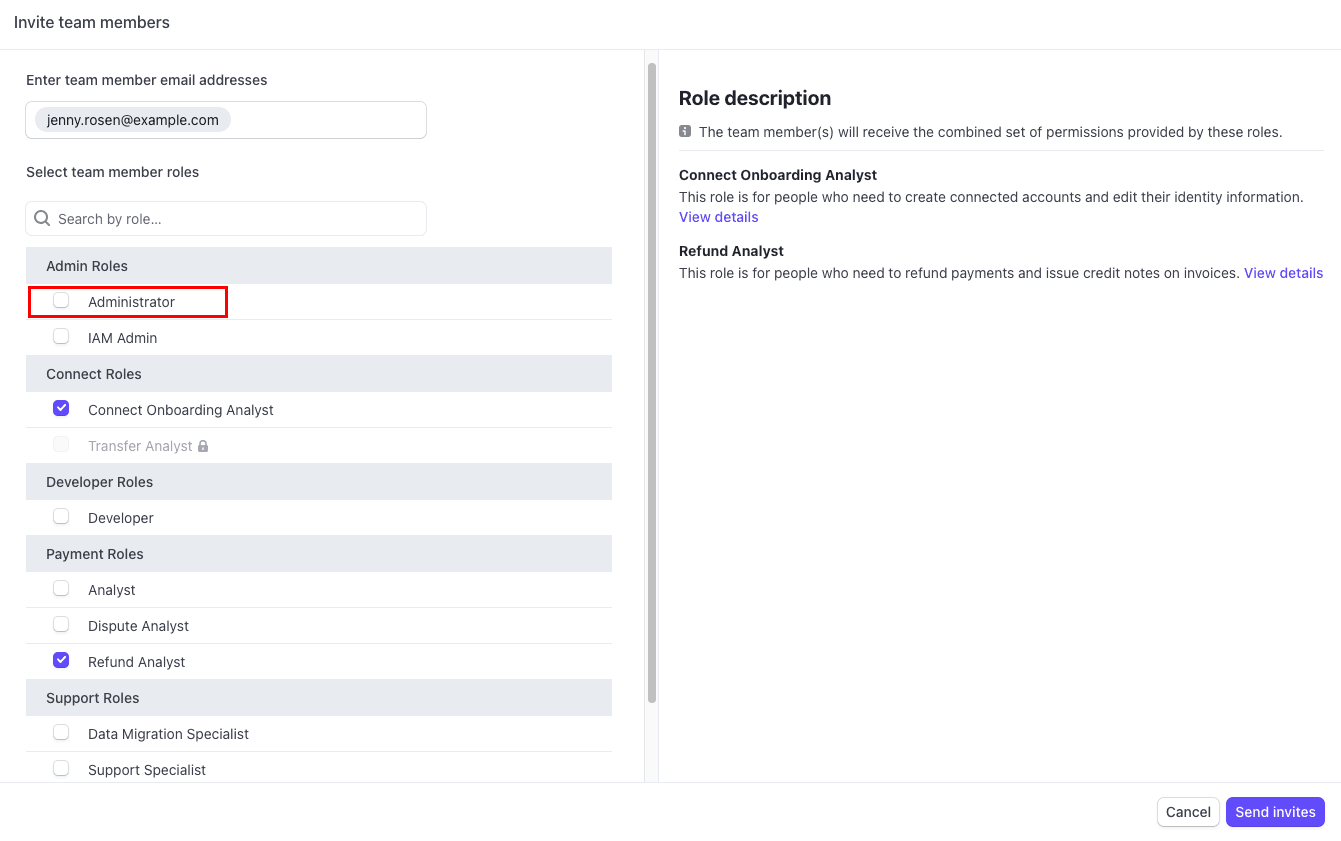
Task: Check the Support Specialist checkbox
Action: 61,769
